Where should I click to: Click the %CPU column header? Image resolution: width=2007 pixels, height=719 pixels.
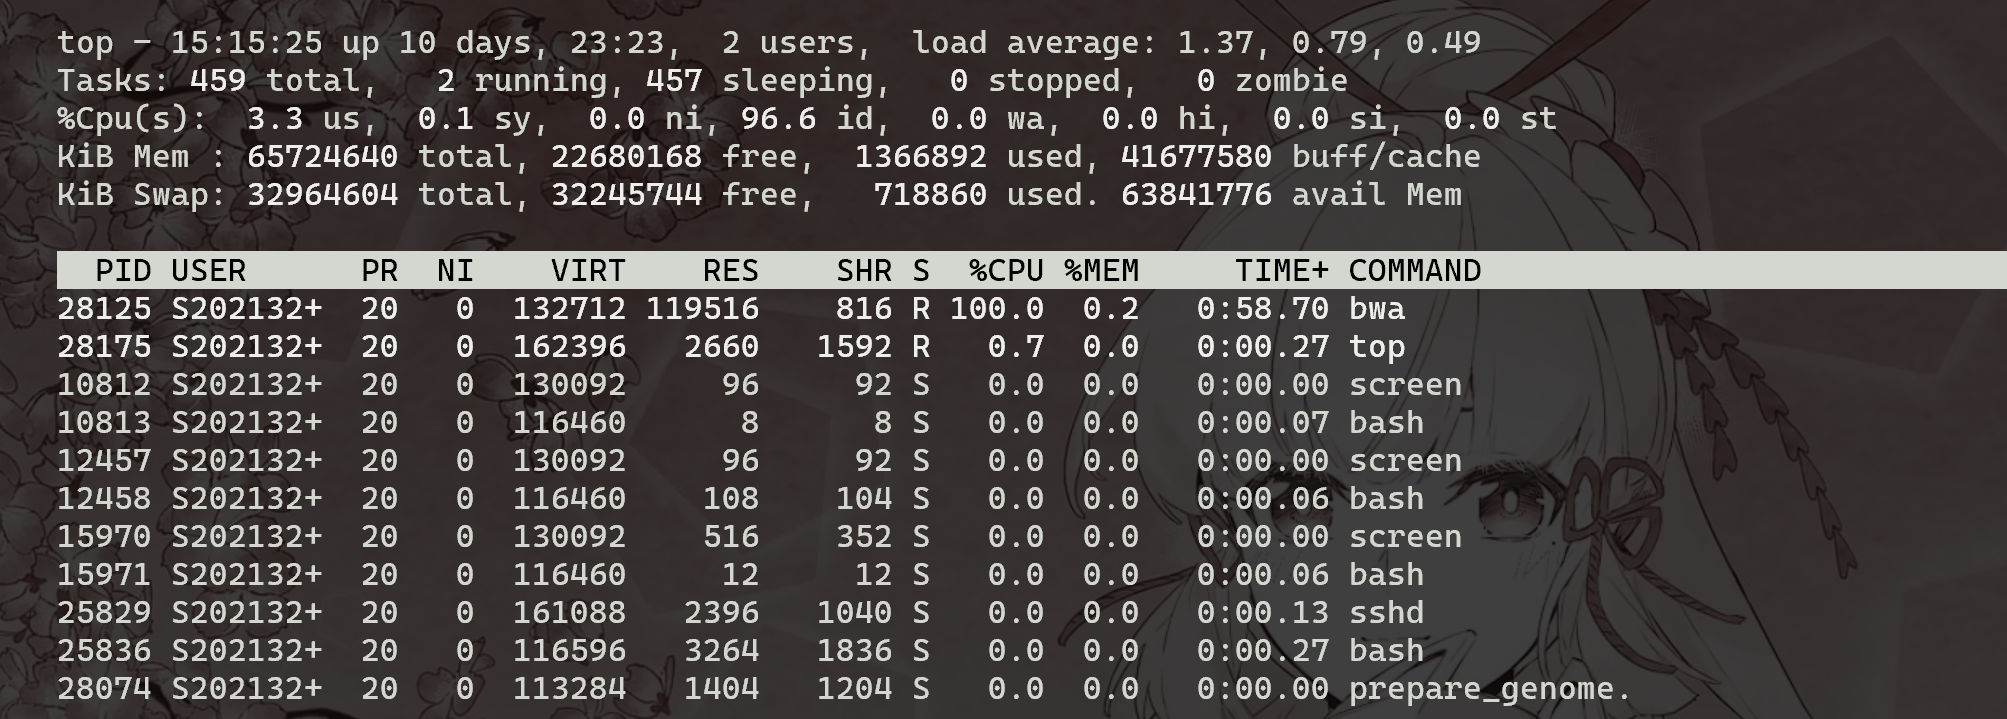tap(1006, 271)
